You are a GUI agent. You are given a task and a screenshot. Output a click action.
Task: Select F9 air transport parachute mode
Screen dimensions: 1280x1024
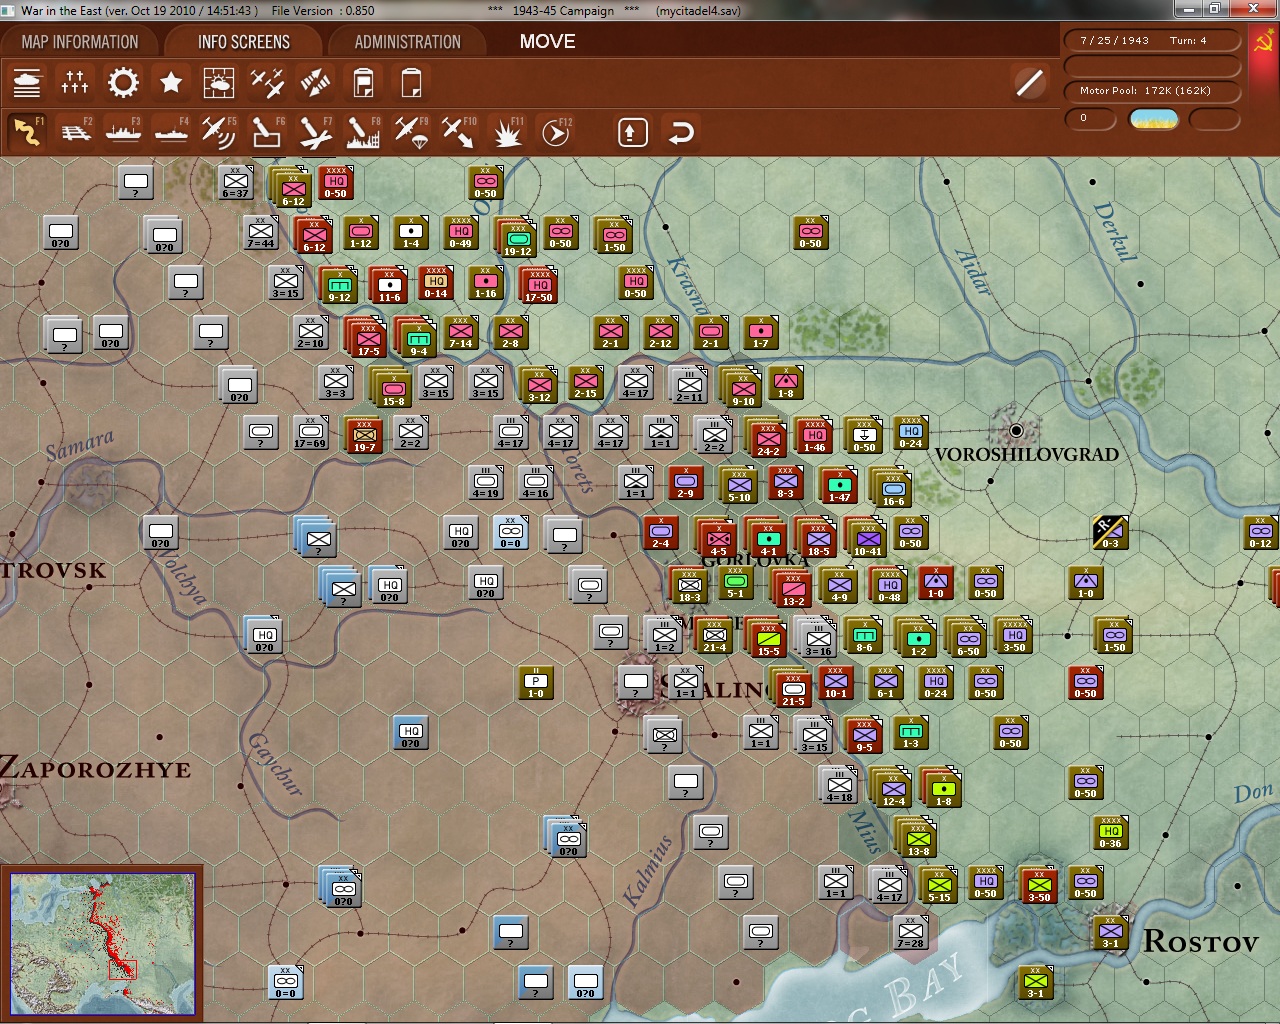click(411, 132)
